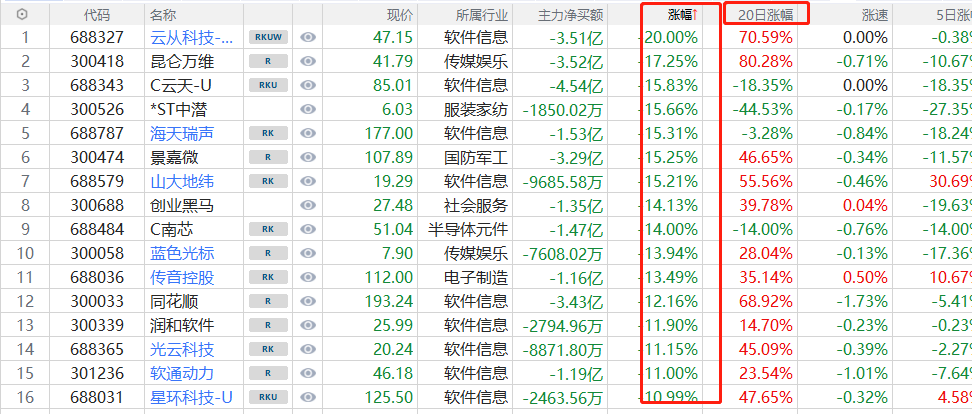Toggle watch eye for 同花顺 row
This screenshot has width=972, height=414.
(x=308, y=301)
